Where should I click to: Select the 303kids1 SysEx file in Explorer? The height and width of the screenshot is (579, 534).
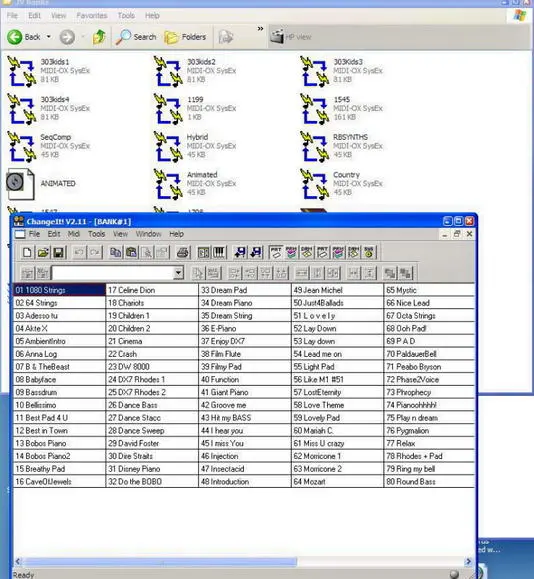48,71
